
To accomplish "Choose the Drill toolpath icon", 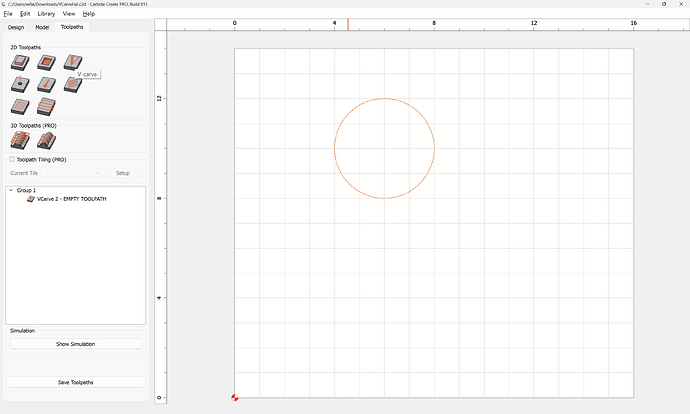I will coord(19,85).
